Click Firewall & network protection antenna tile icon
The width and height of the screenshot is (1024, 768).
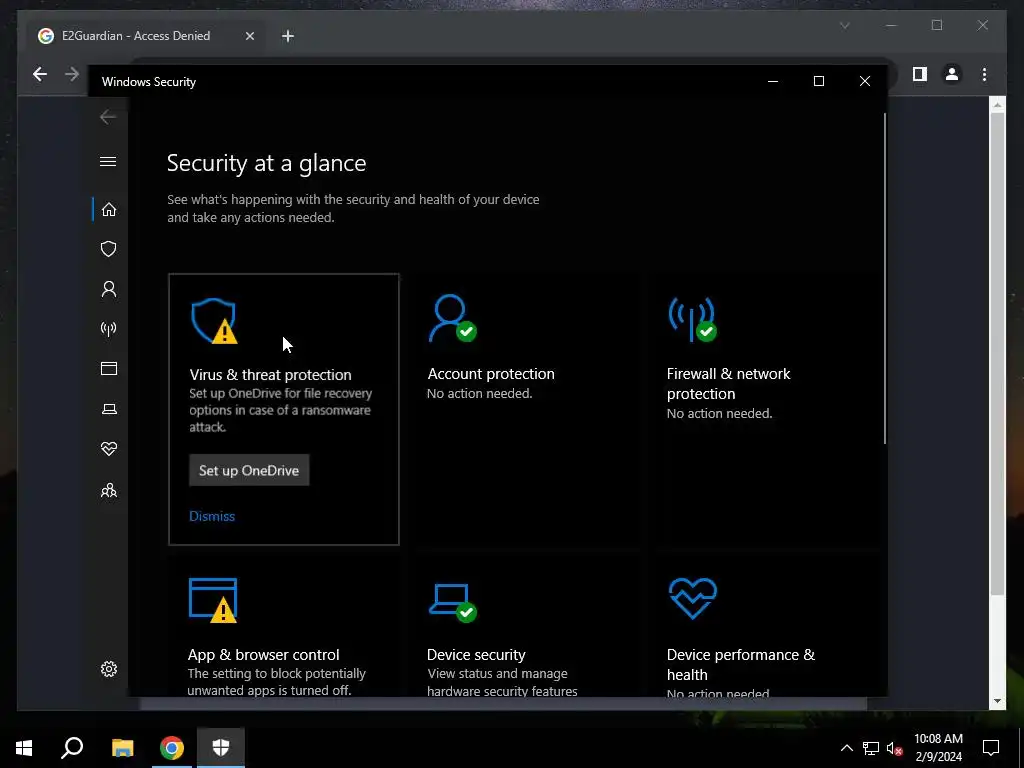pos(692,319)
